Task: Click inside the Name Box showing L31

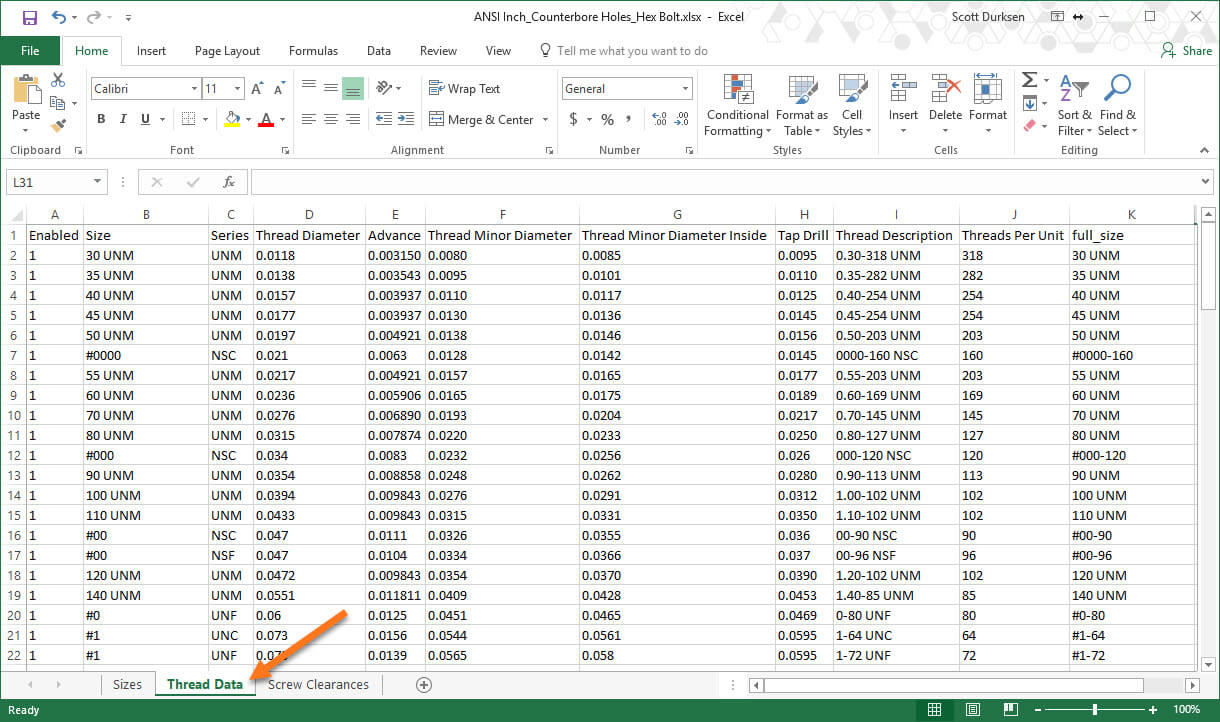Action: click(x=48, y=181)
